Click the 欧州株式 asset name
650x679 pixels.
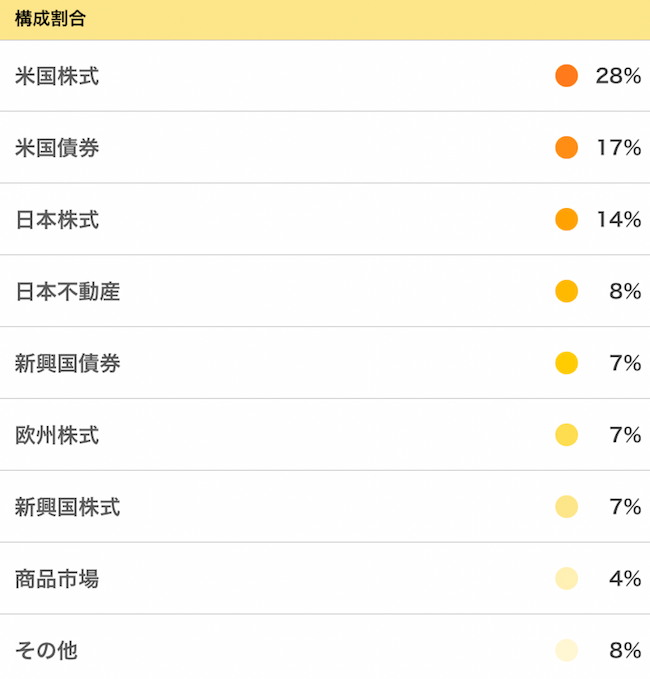pyautogui.click(x=57, y=435)
